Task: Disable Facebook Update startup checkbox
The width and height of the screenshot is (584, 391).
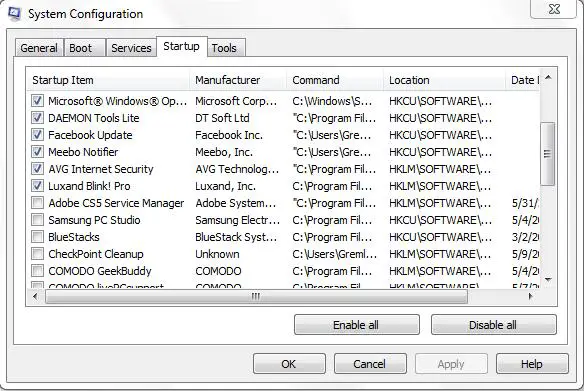Action: tap(37, 135)
